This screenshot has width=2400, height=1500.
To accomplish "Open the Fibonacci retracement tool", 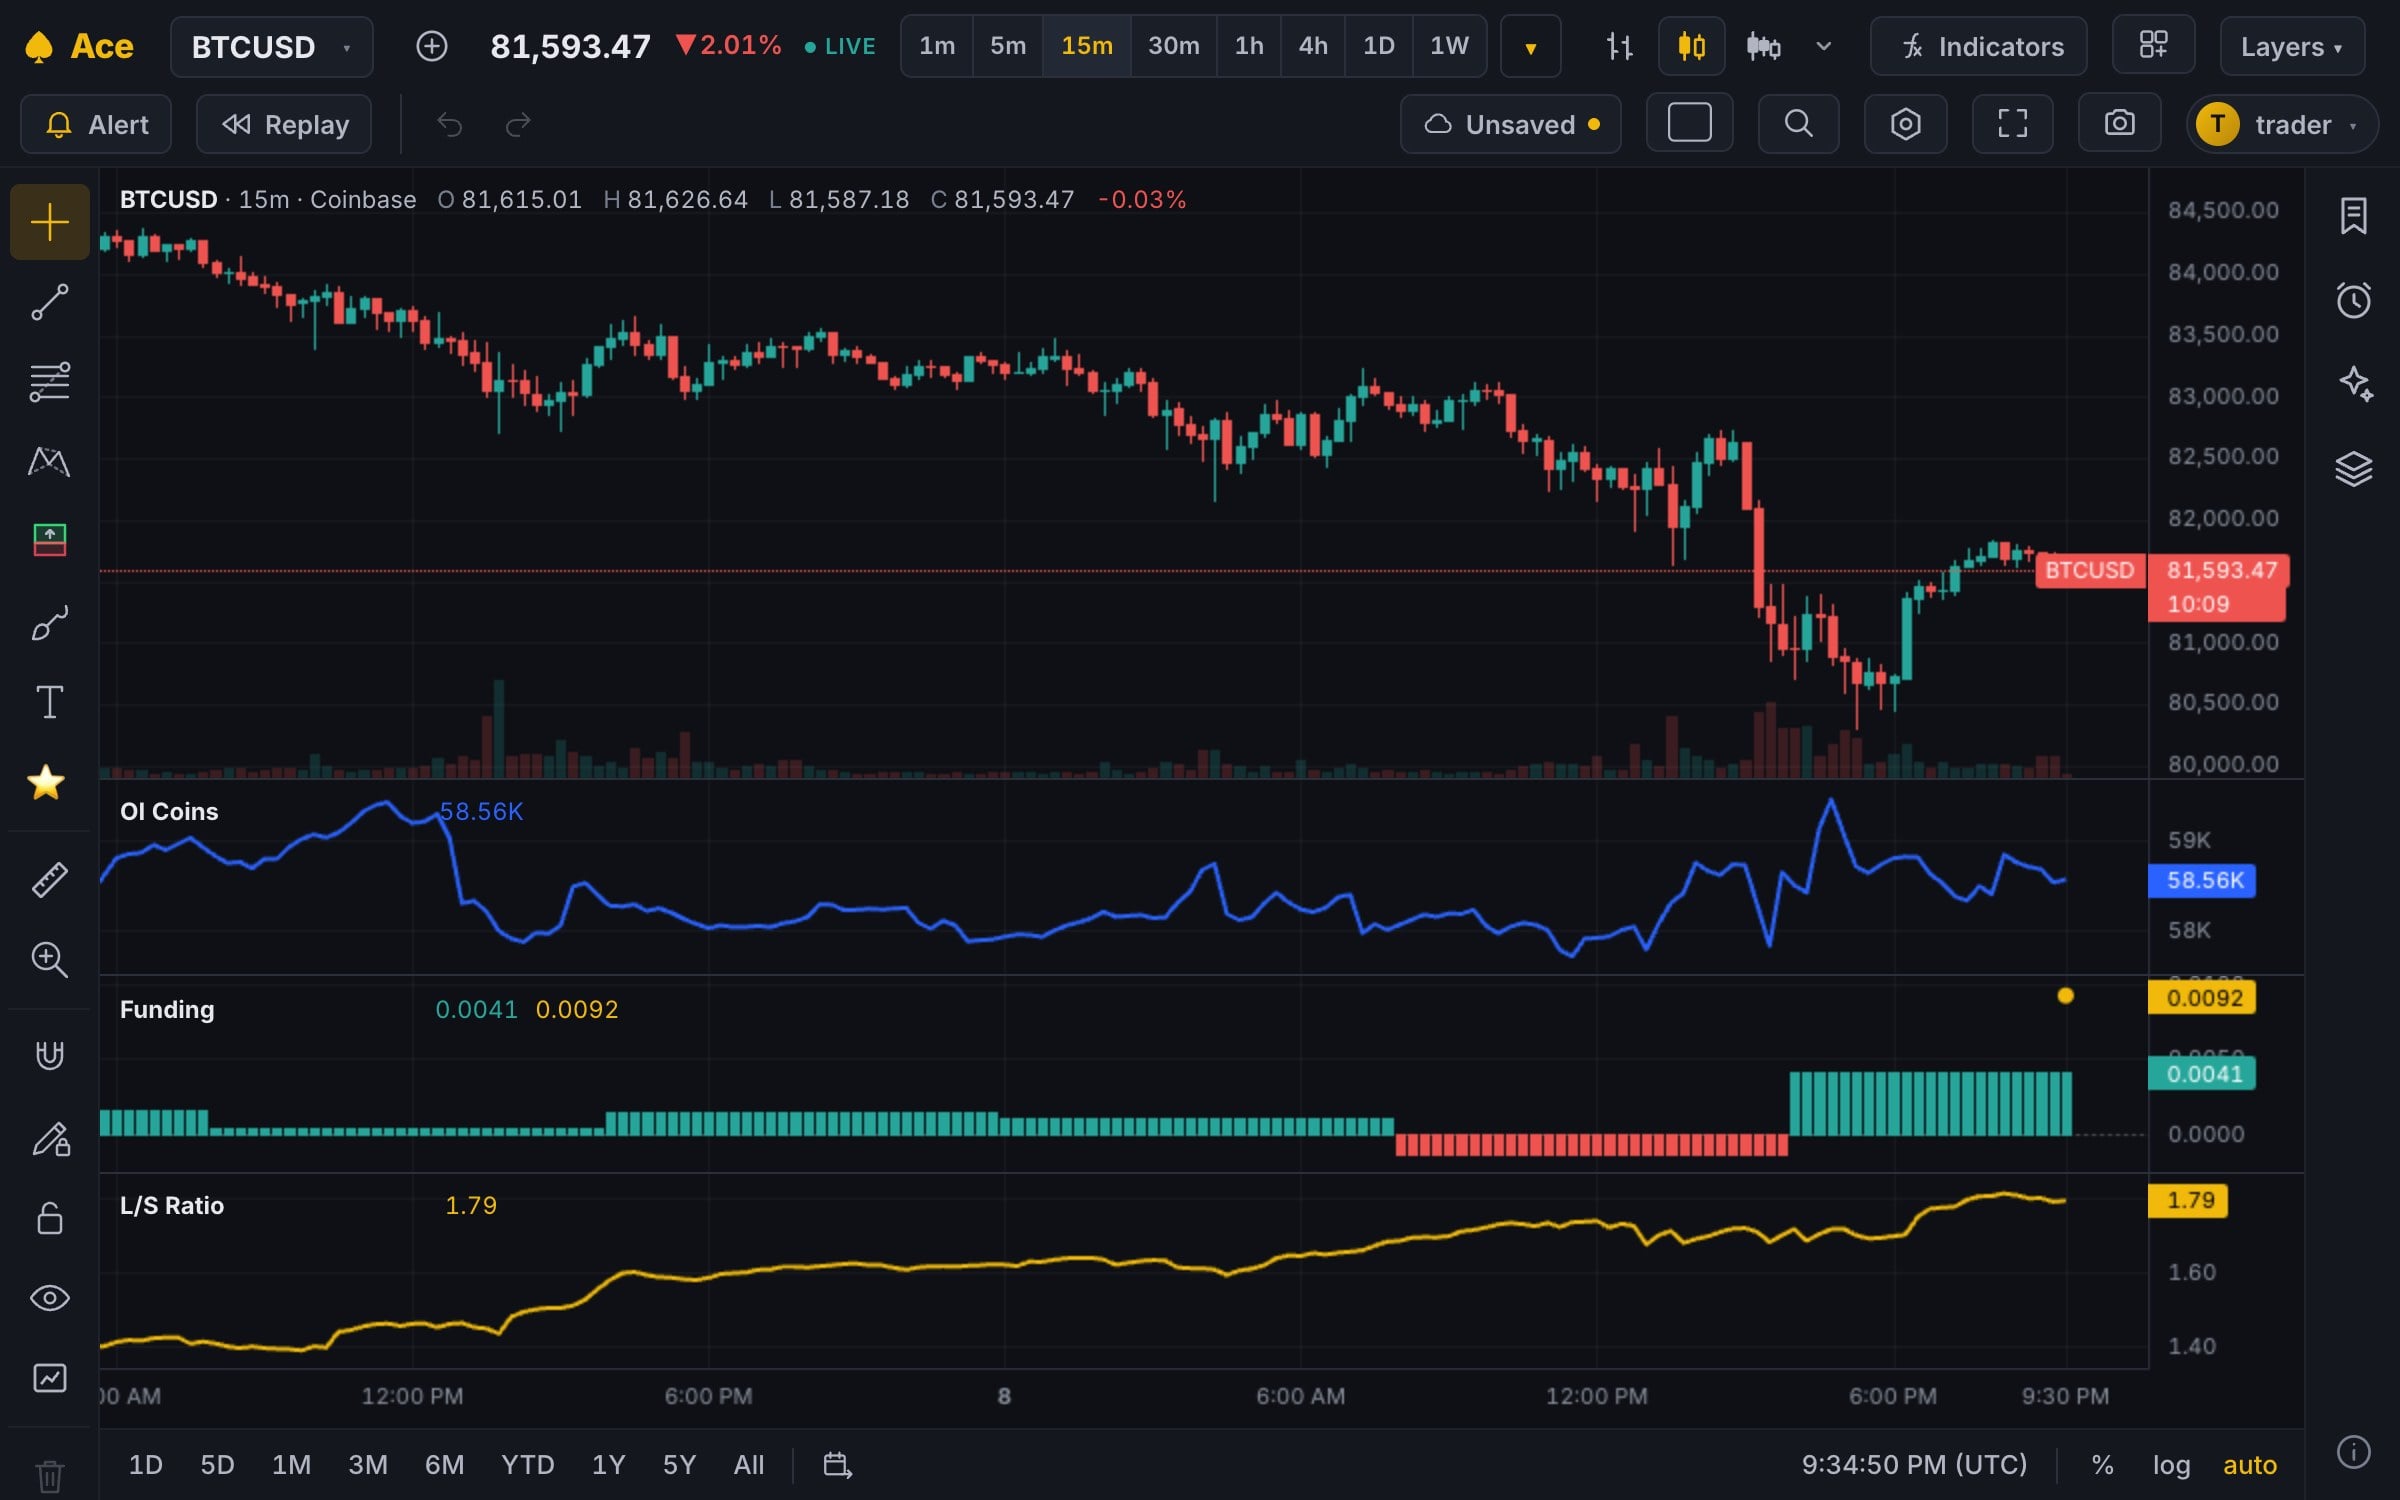I will tap(49, 382).
